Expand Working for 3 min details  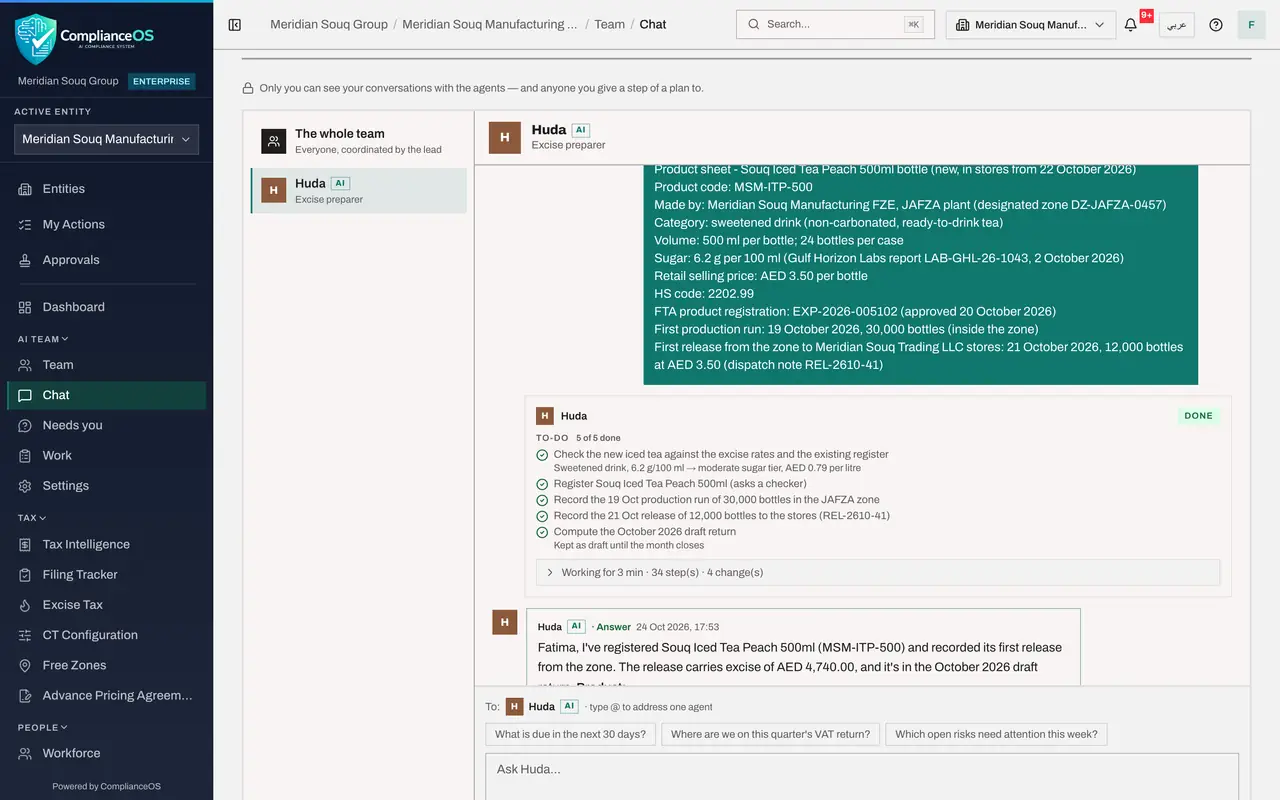(878, 572)
